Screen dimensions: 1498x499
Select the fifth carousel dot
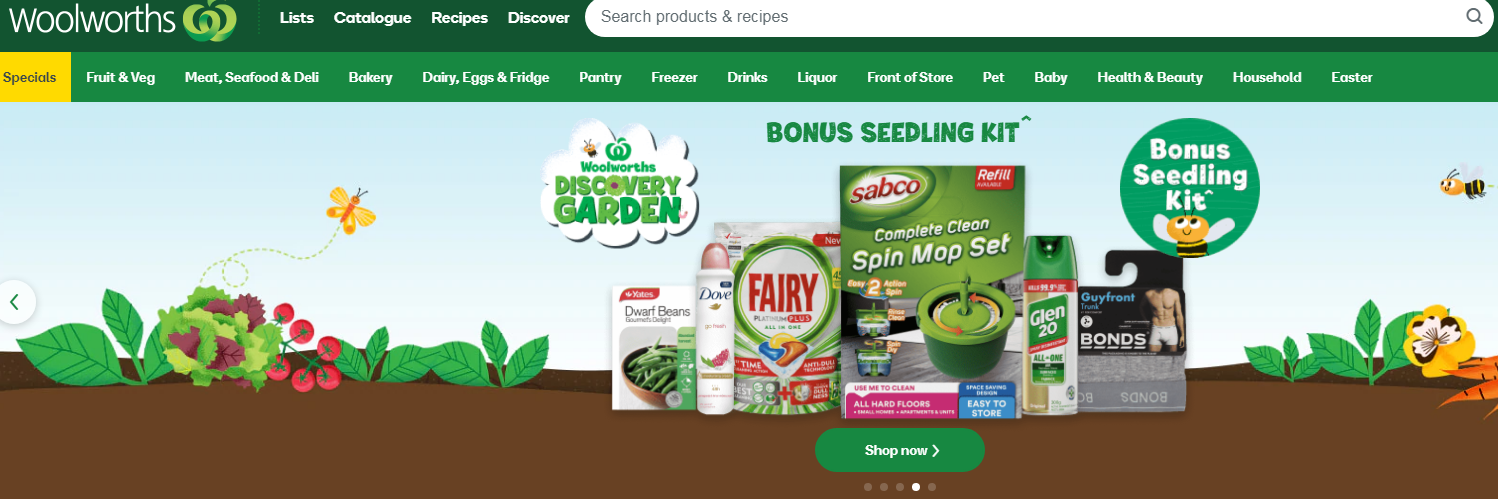[x=932, y=487]
